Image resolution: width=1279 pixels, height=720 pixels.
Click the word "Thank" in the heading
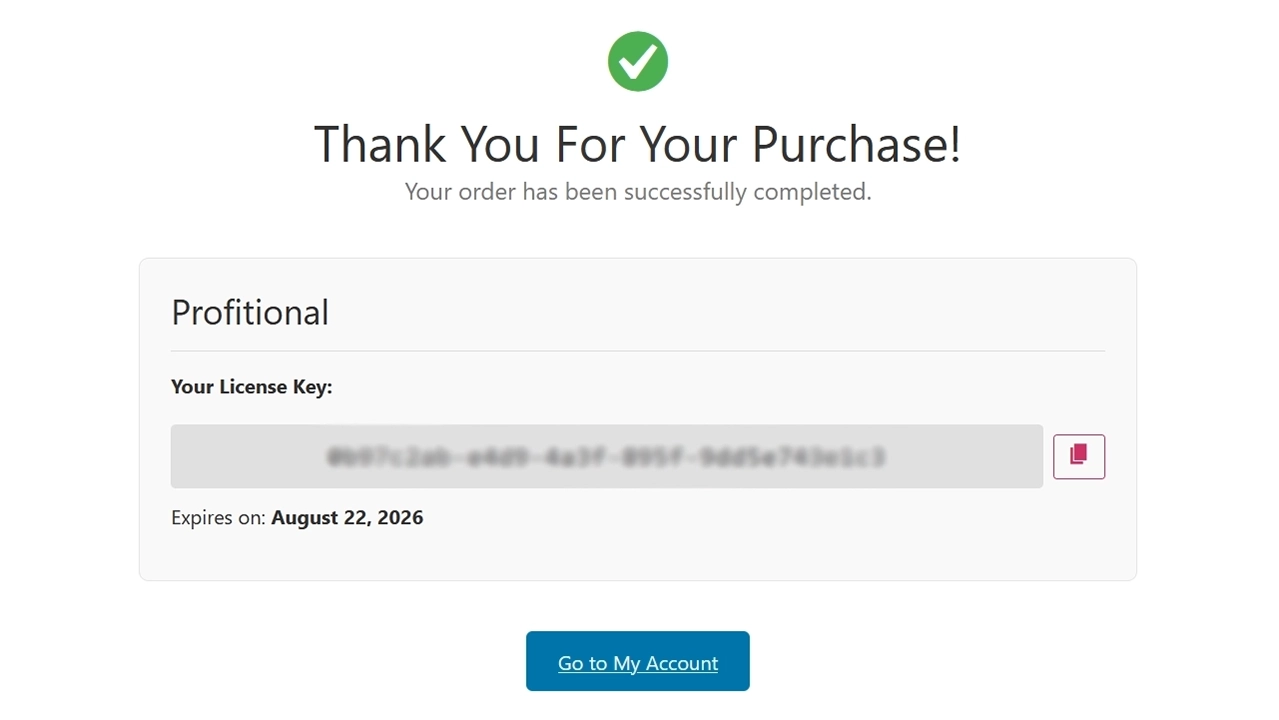coord(380,144)
